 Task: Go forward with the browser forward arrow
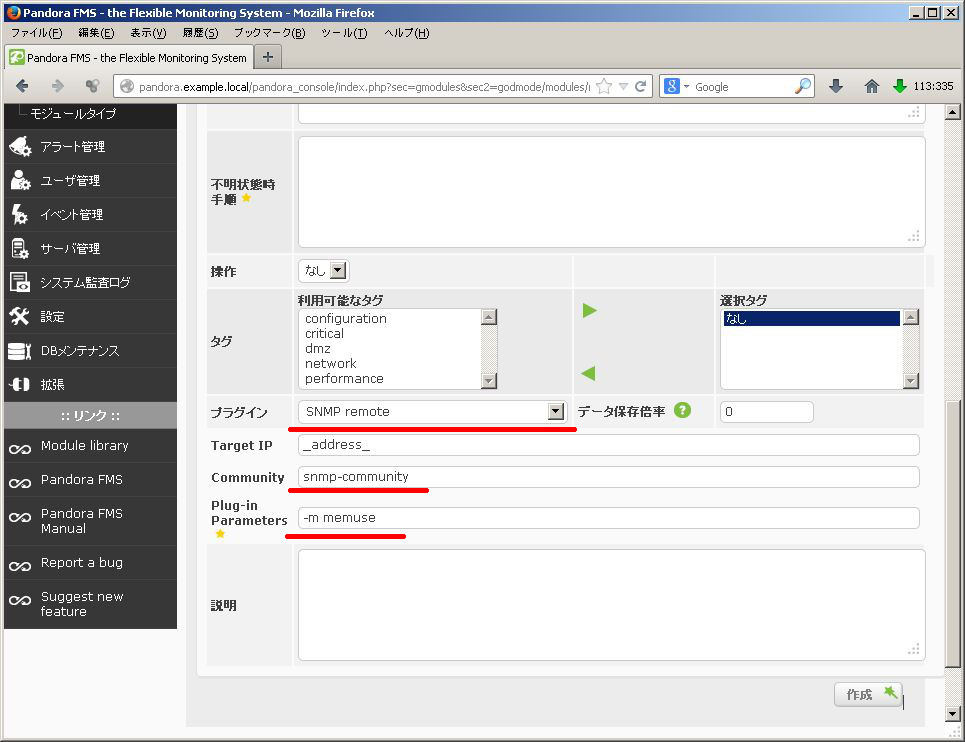(x=57, y=86)
